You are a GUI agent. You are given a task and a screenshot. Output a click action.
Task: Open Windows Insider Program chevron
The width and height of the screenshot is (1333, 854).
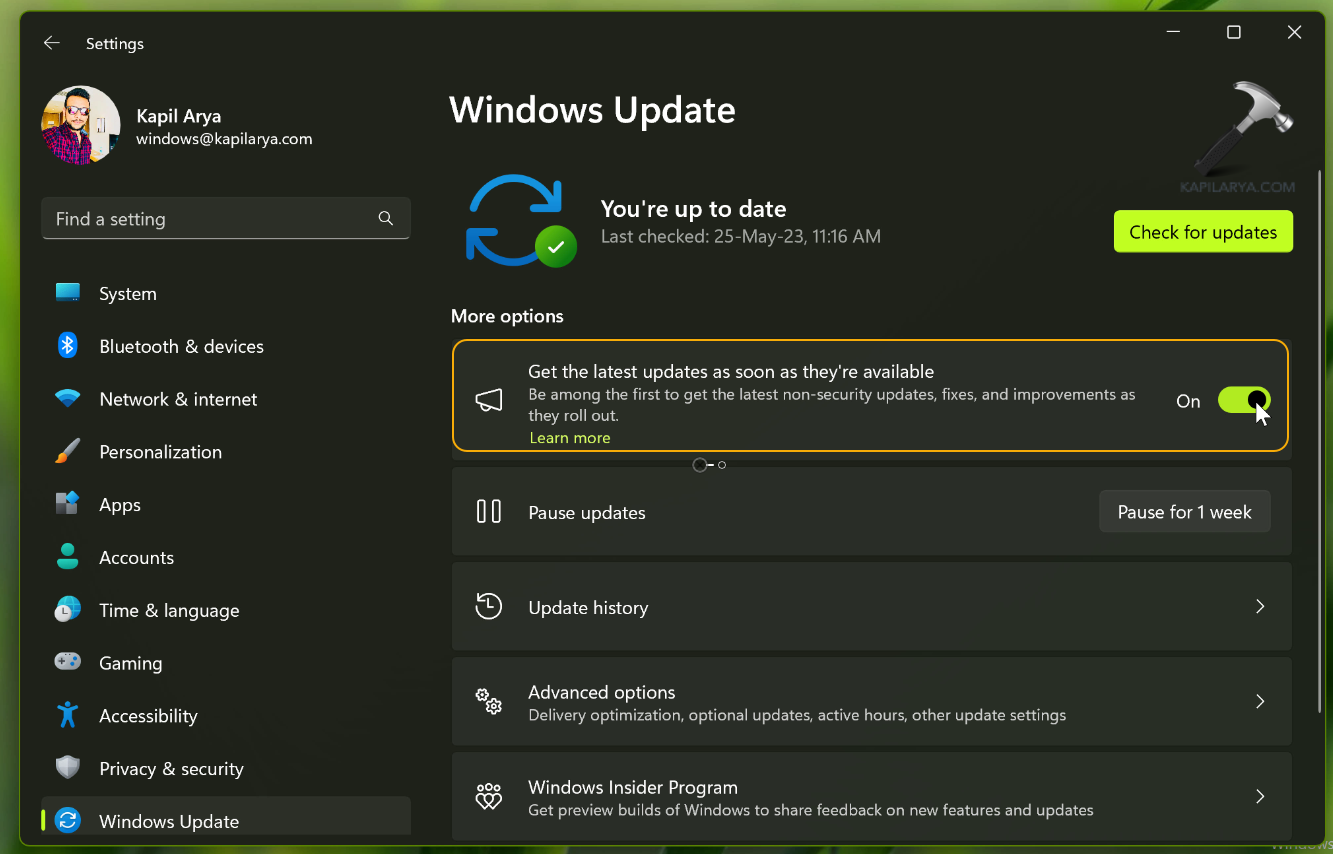(x=1260, y=797)
